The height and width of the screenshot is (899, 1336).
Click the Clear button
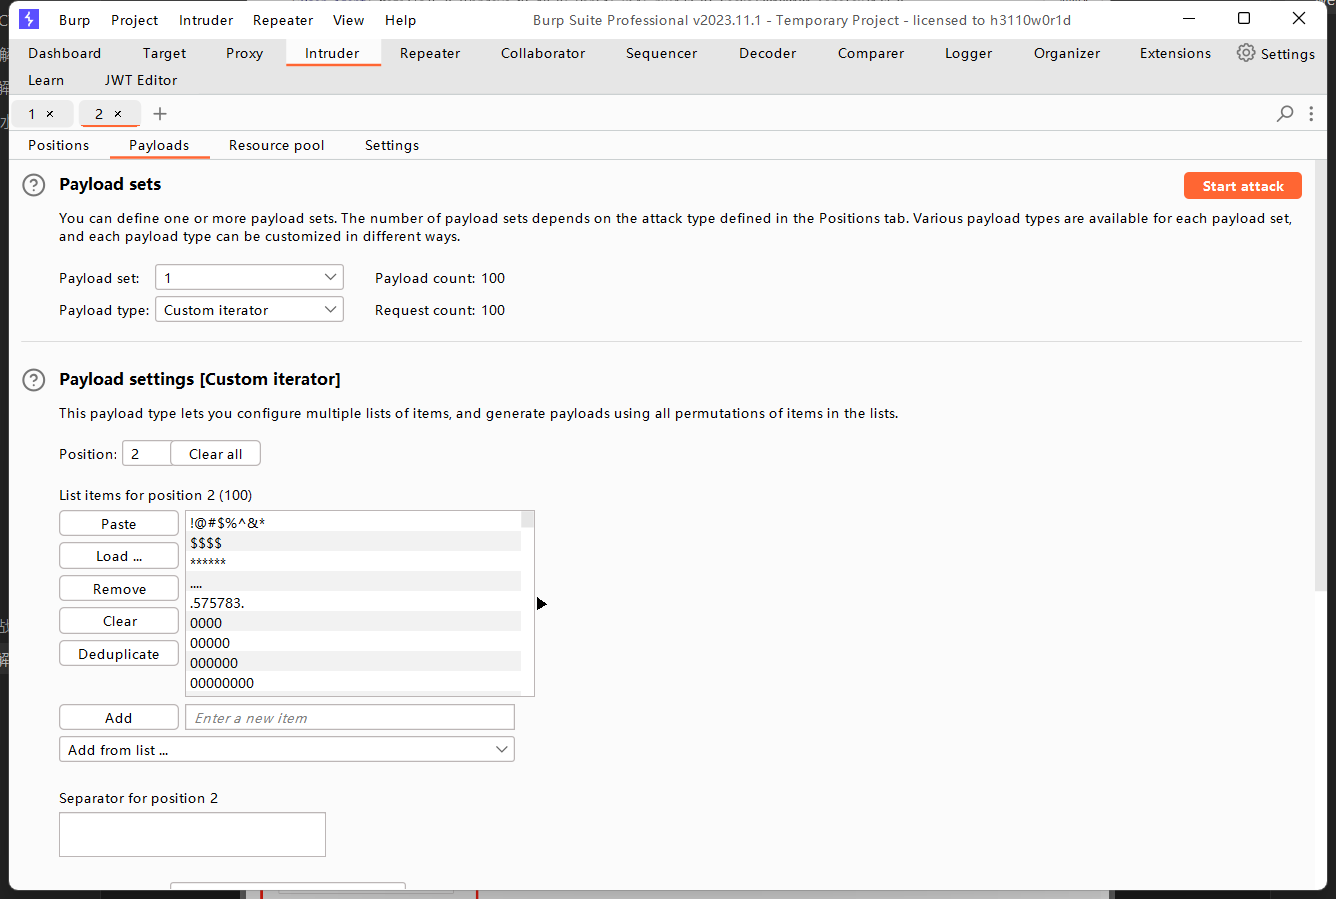click(x=119, y=621)
